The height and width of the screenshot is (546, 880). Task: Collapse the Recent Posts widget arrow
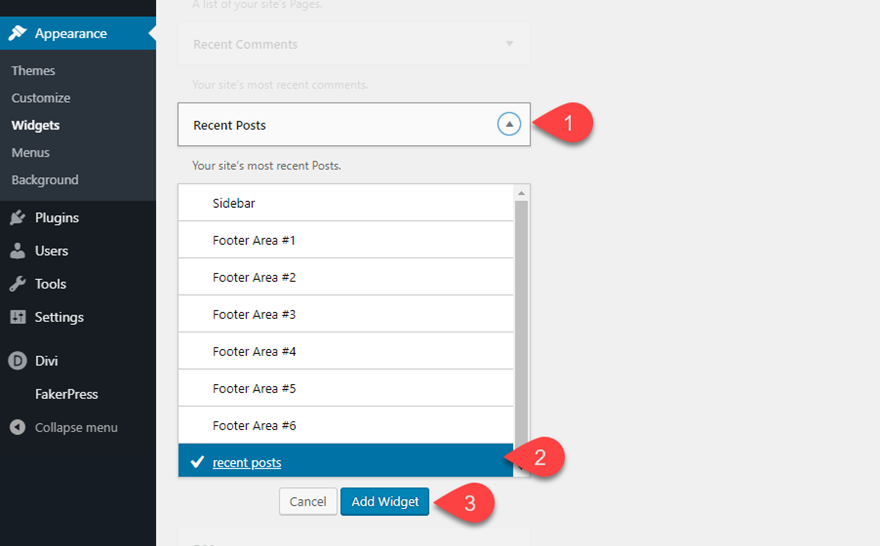[x=509, y=125]
